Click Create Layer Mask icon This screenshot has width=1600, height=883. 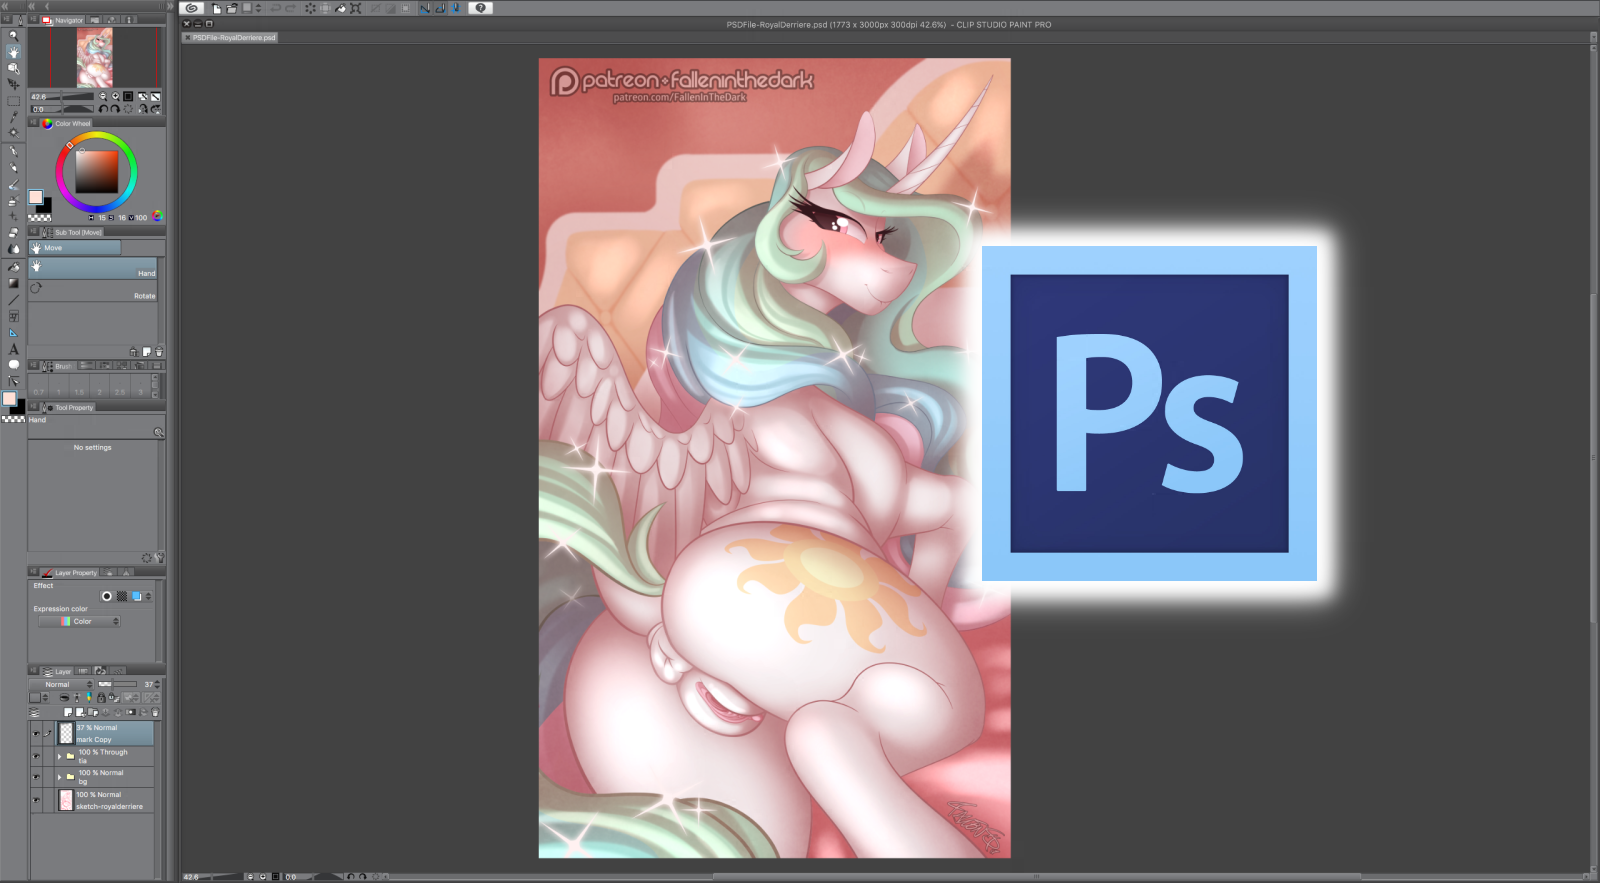click(x=131, y=712)
